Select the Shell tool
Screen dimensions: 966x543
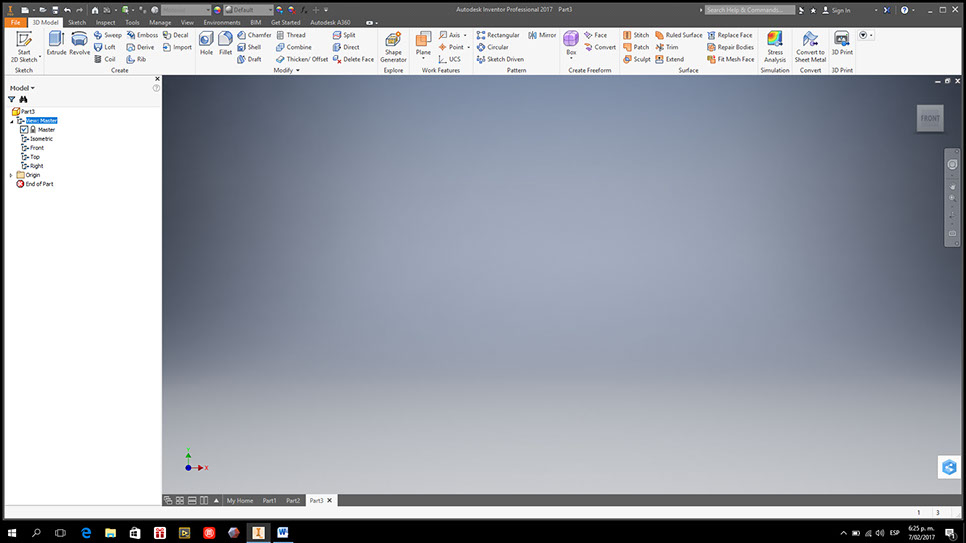pos(250,47)
